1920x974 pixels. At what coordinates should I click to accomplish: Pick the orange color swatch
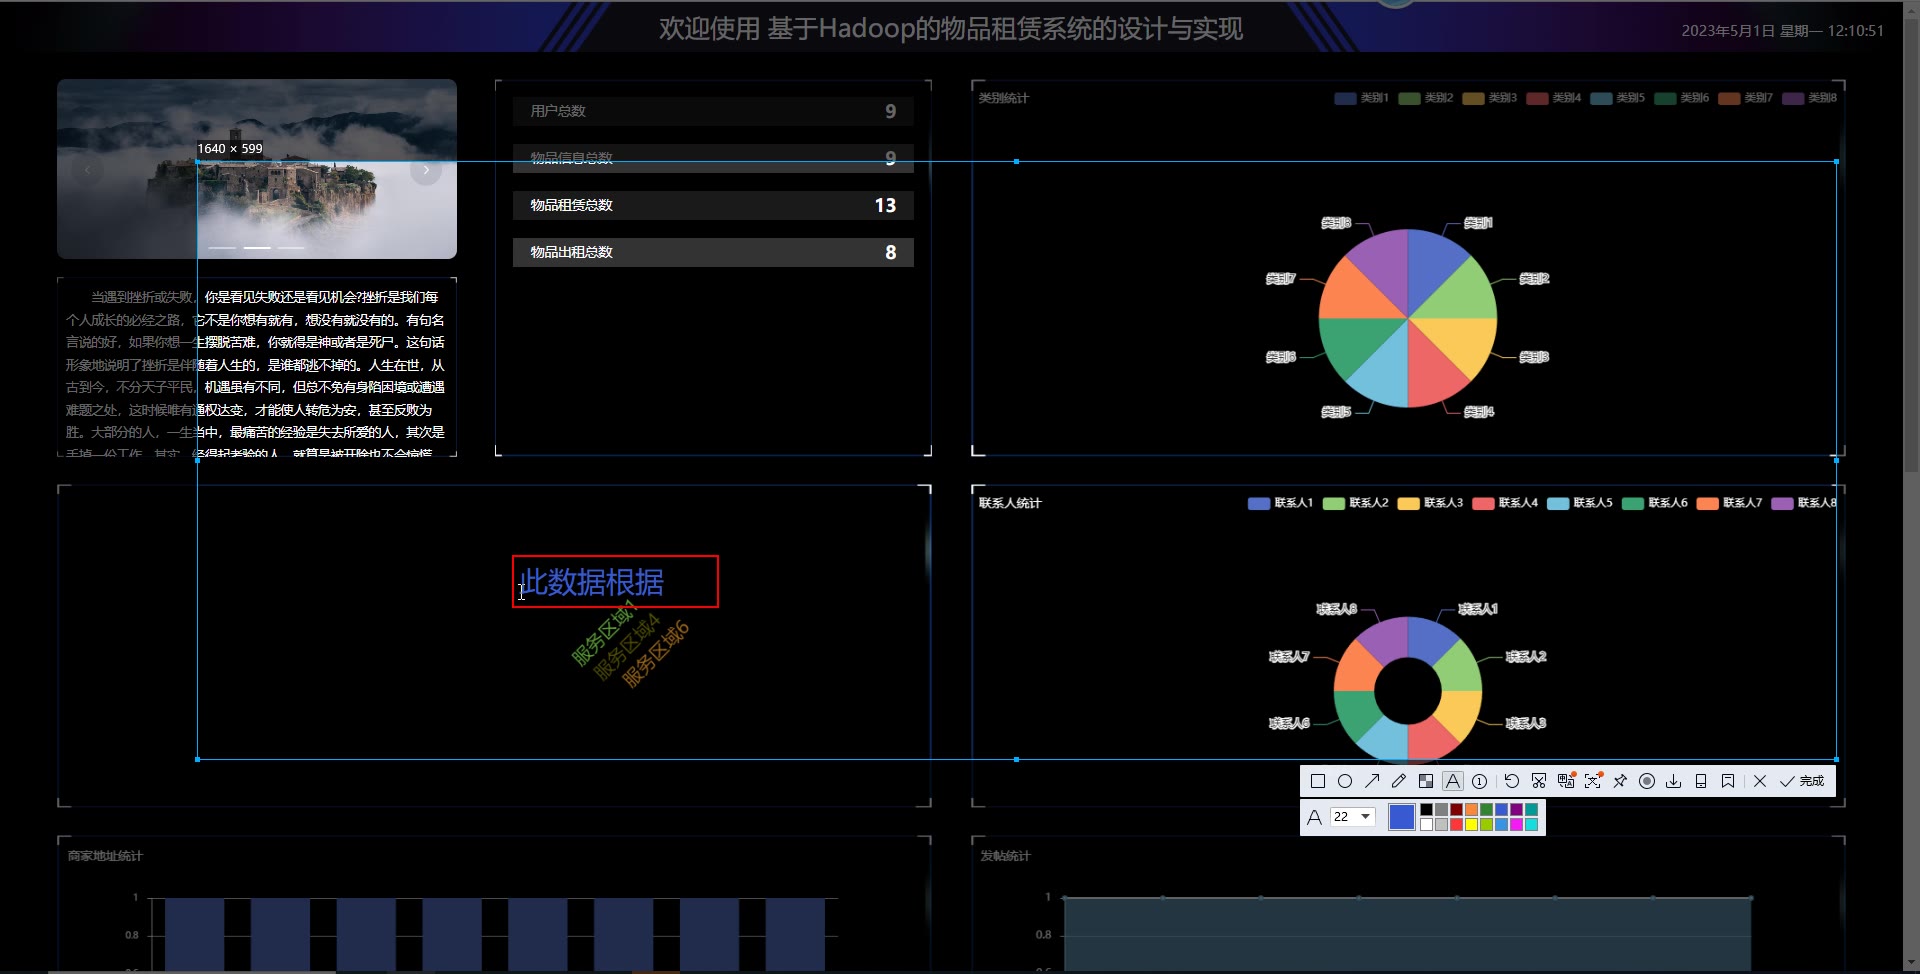point(1471,810)
